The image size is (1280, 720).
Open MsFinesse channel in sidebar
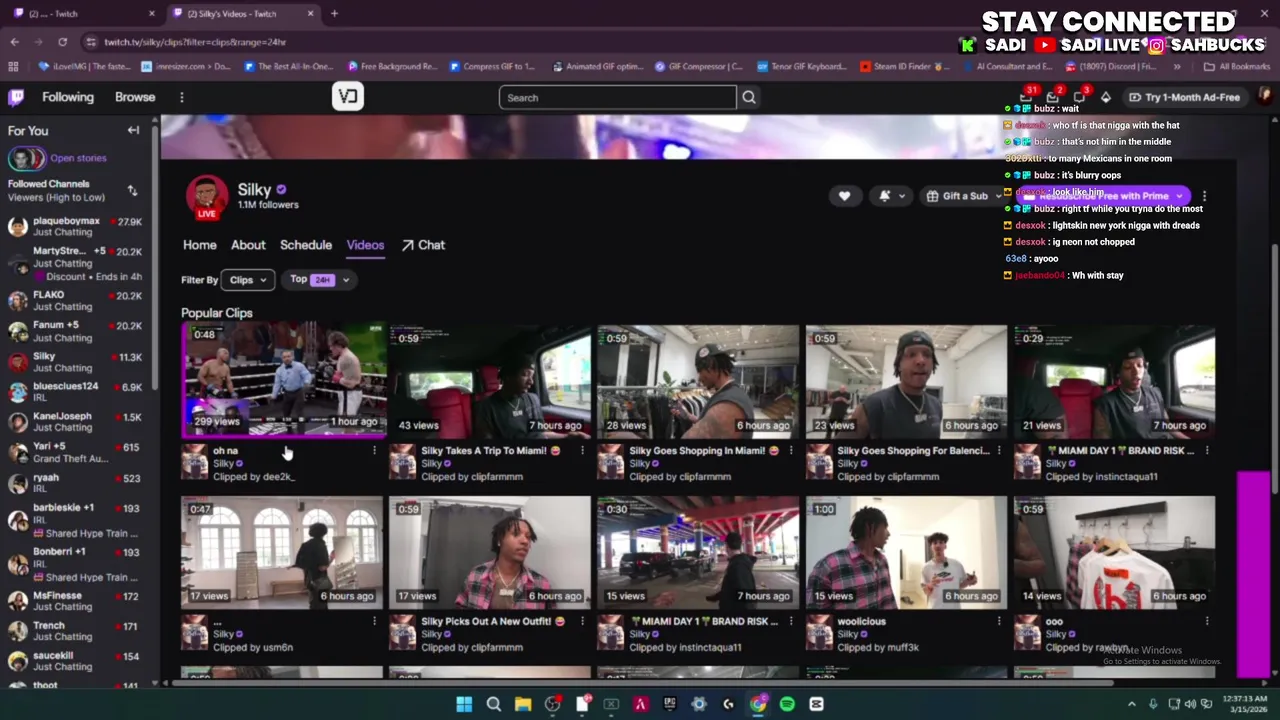tap(75, 600)
